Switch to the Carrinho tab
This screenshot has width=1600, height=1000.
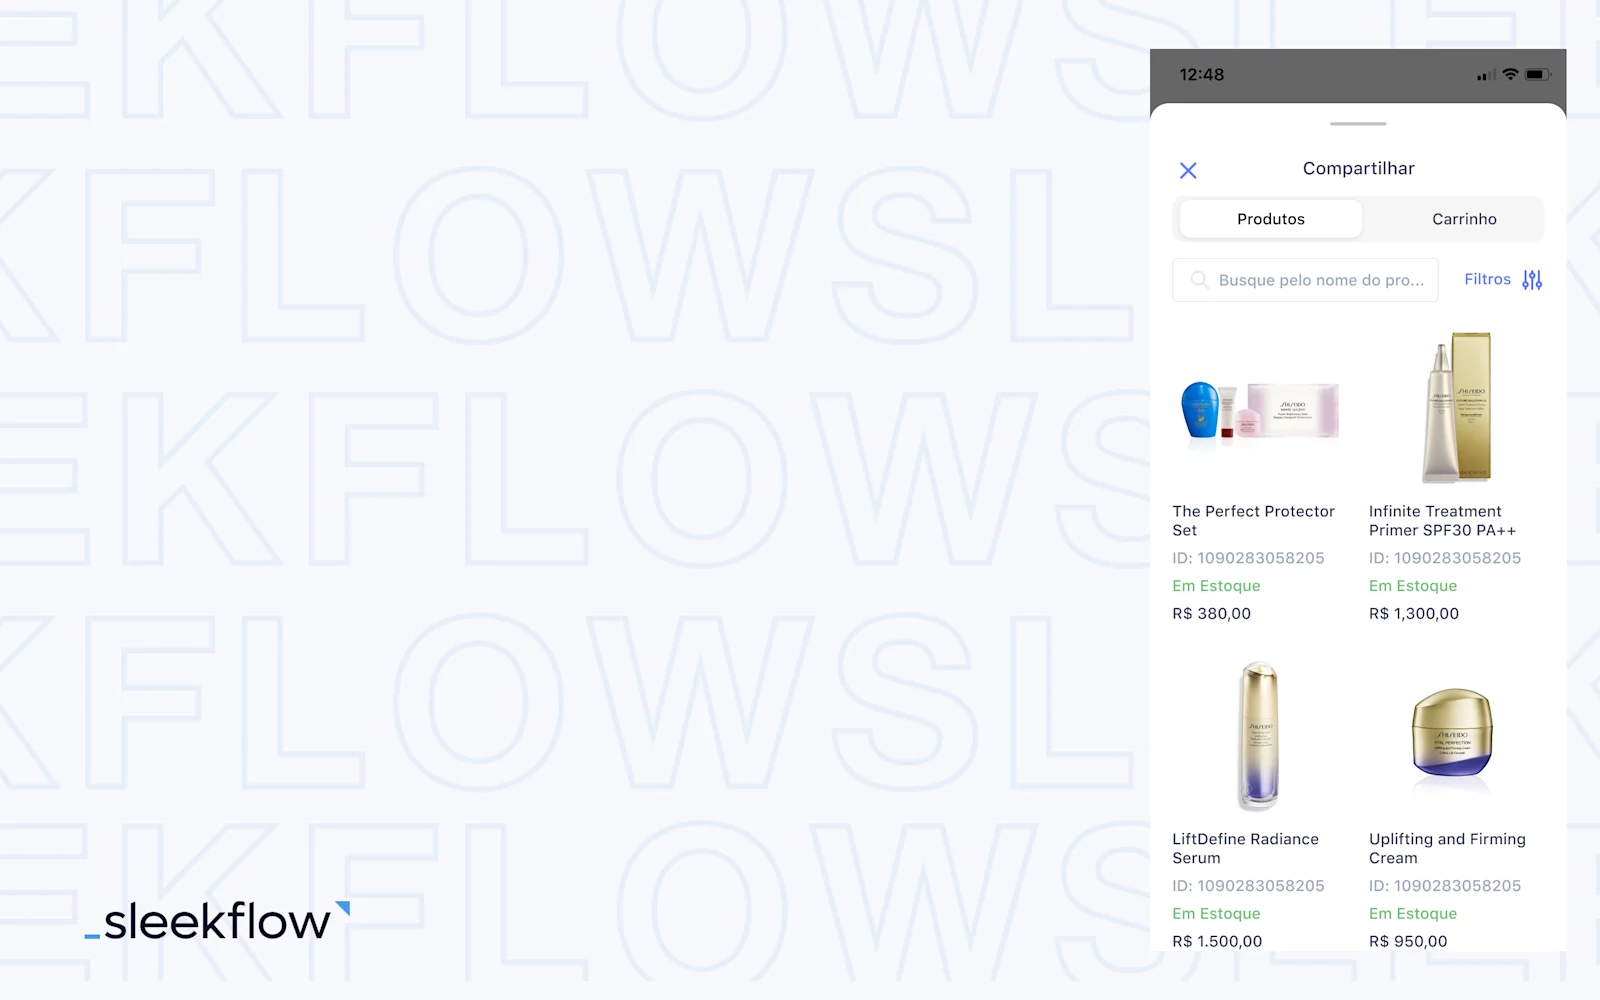point(1464,219)
